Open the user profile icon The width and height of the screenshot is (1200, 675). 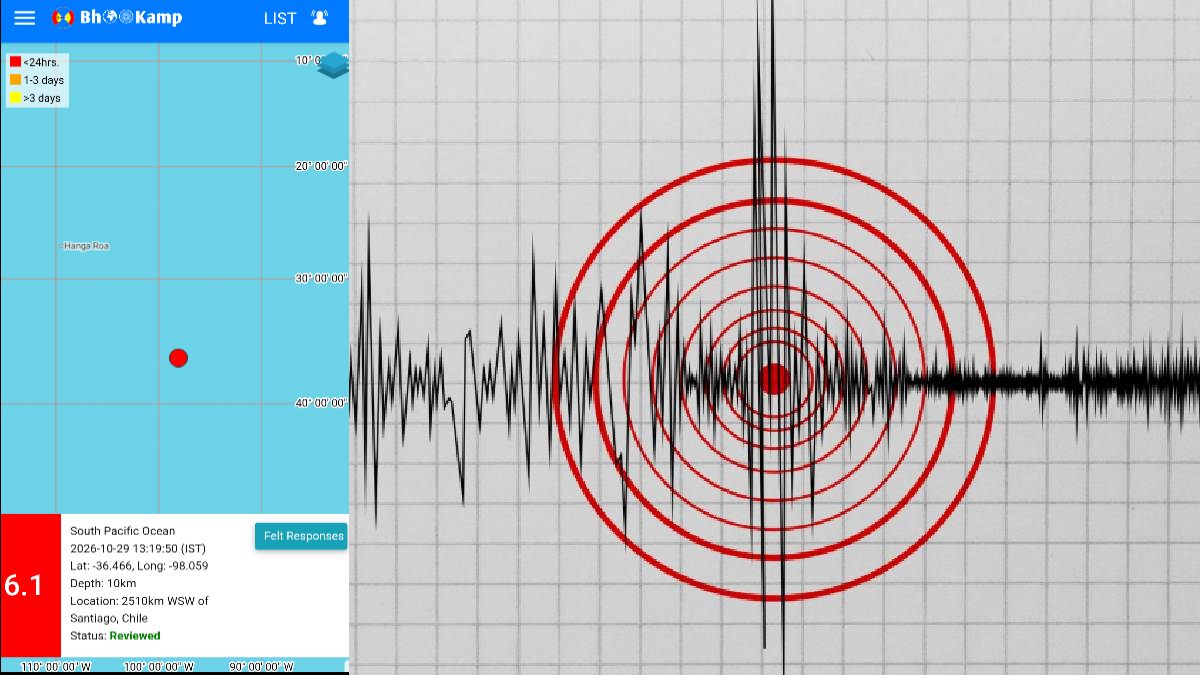[320, 18]
